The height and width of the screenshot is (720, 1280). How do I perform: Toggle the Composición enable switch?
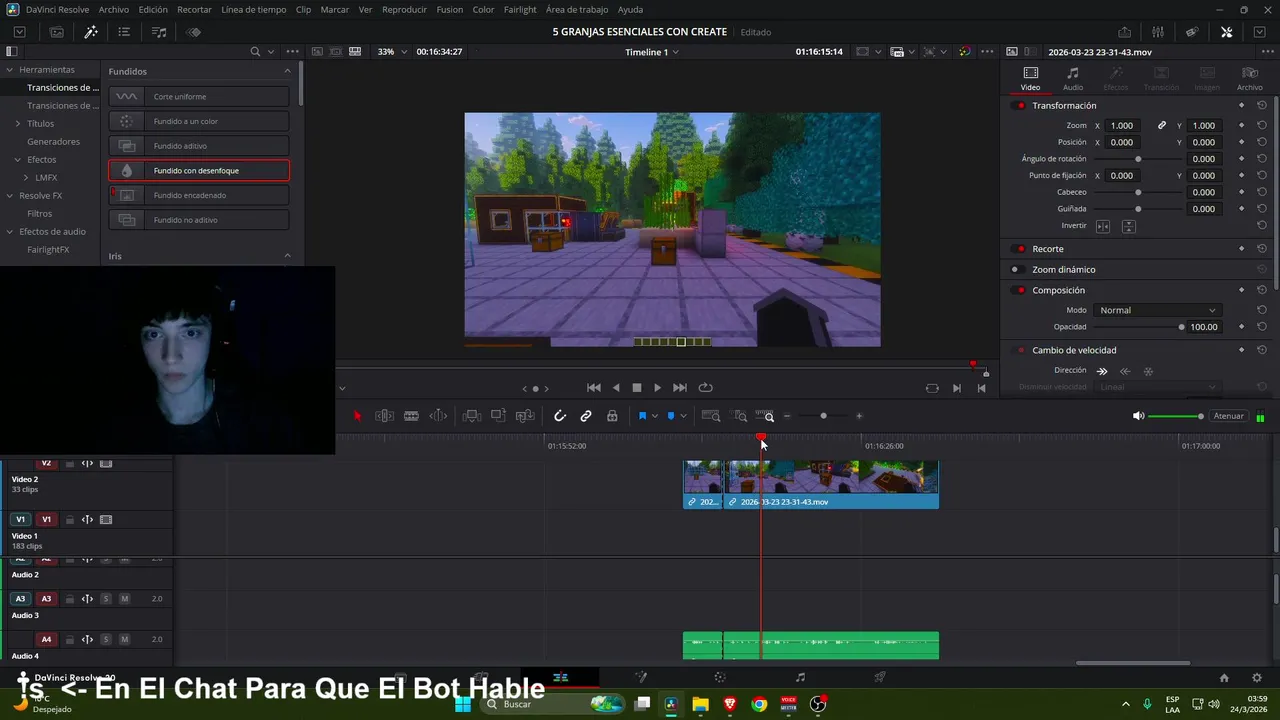click(1020, 290)
